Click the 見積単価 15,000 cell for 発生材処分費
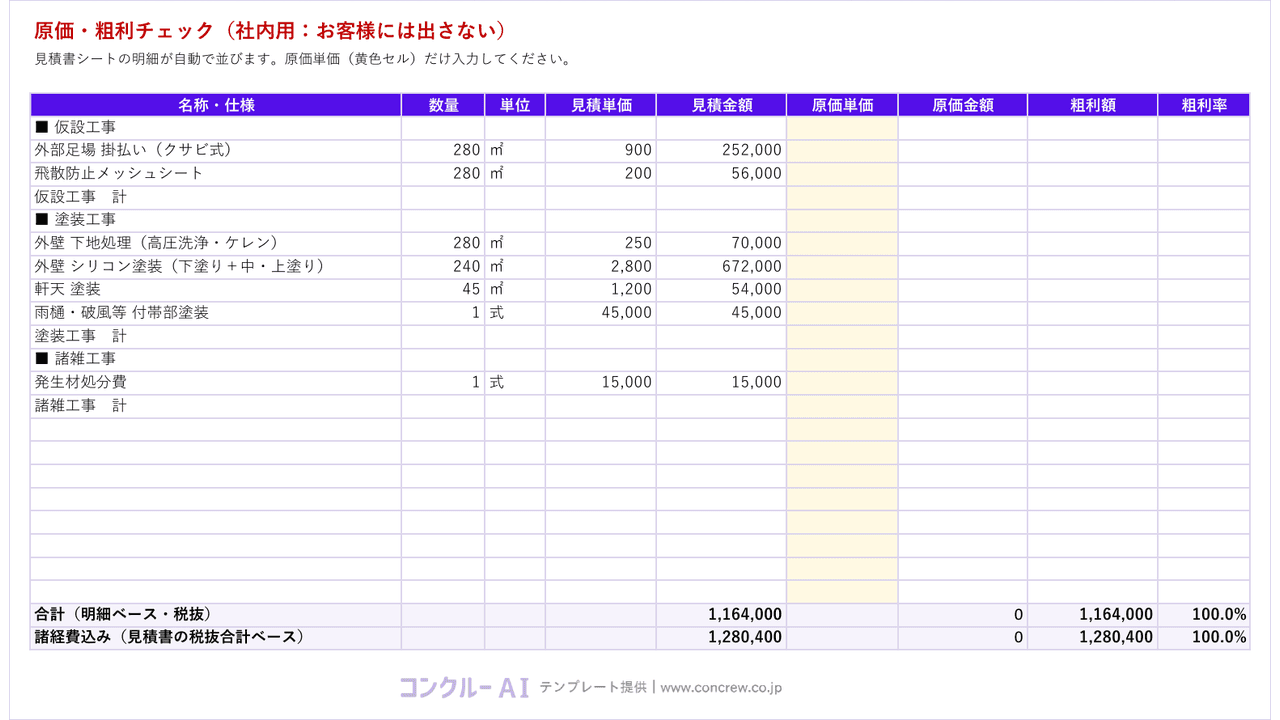 [x=601, y=383]
